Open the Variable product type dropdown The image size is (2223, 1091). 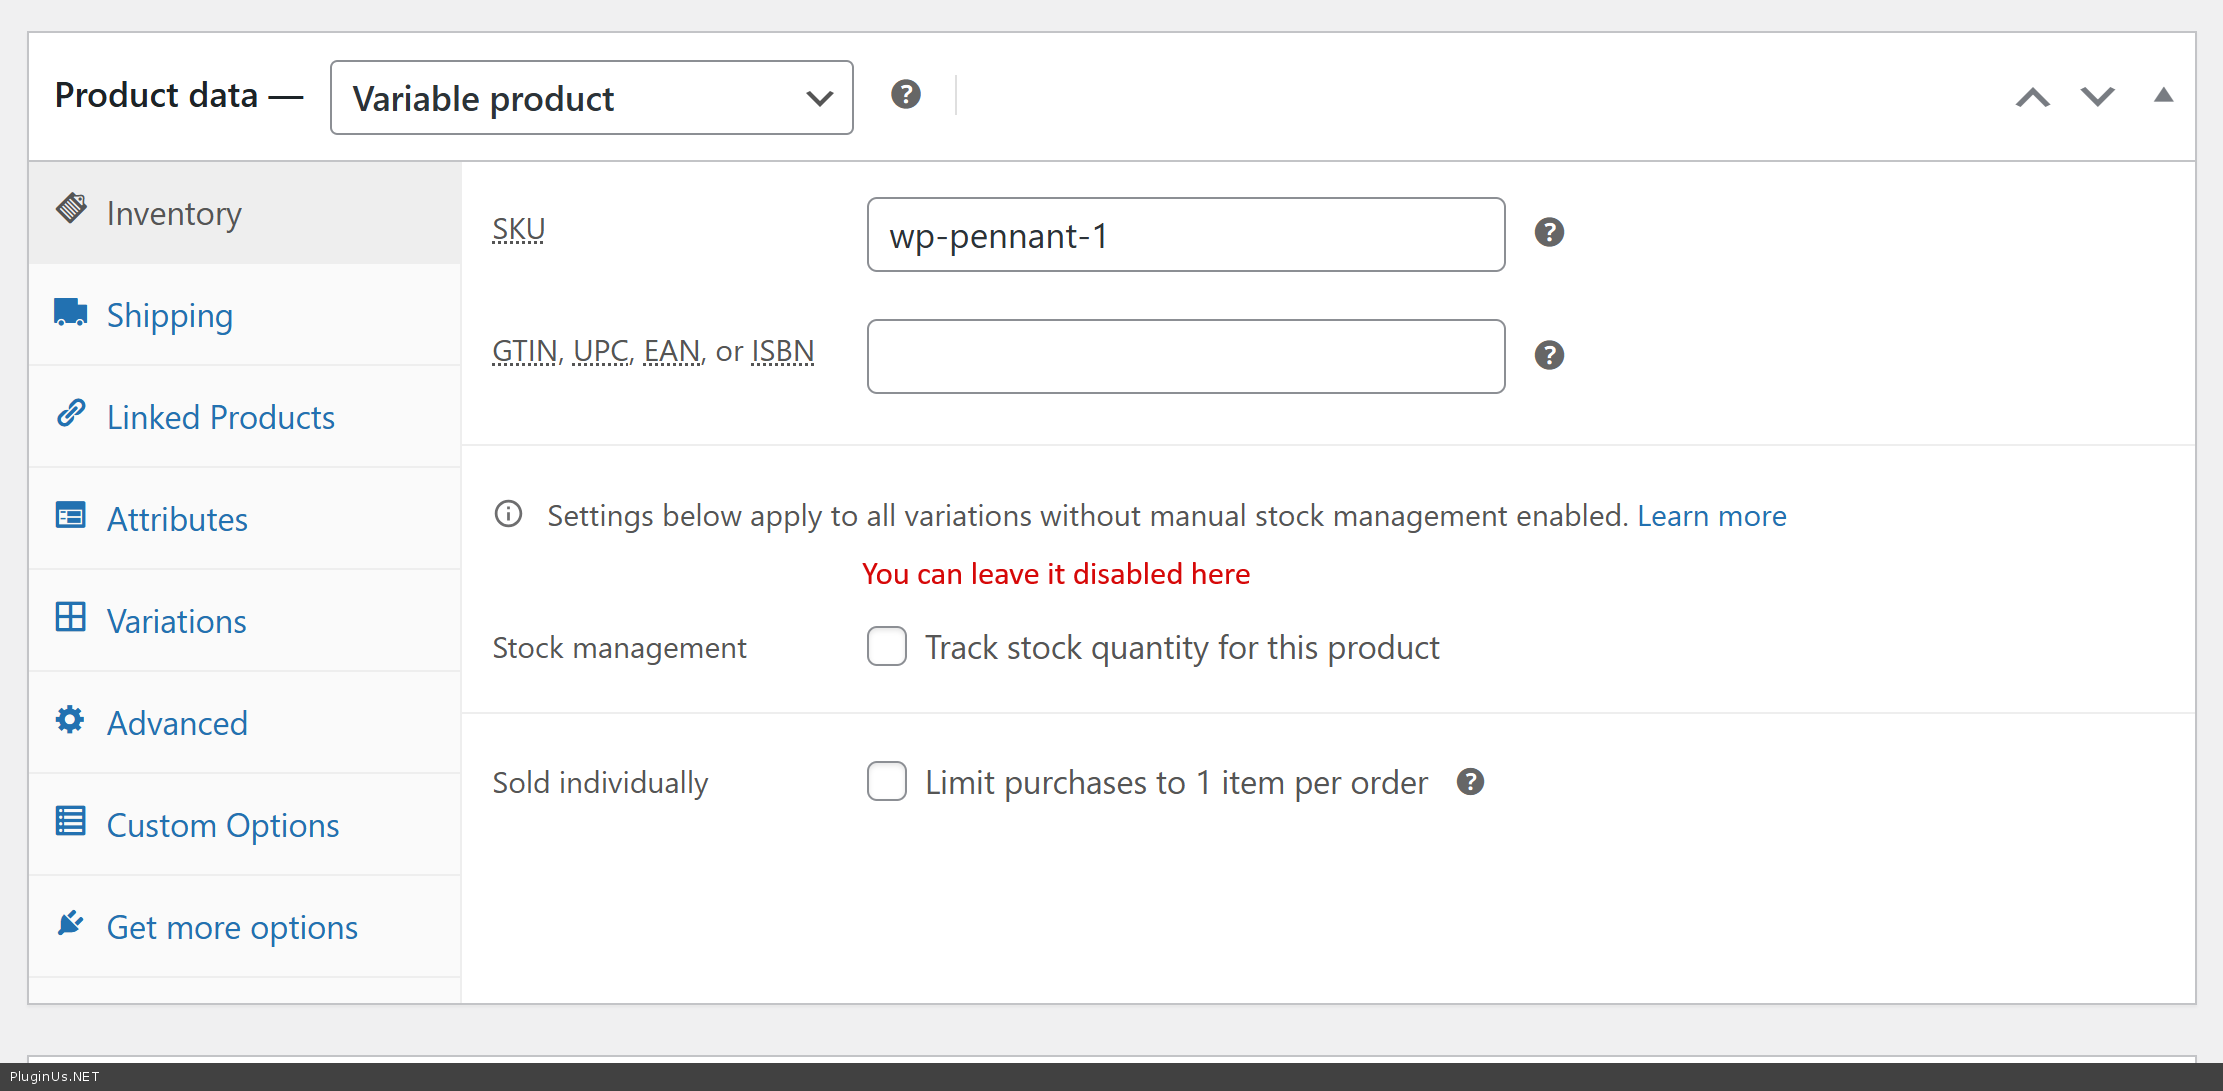click(591, 98)
